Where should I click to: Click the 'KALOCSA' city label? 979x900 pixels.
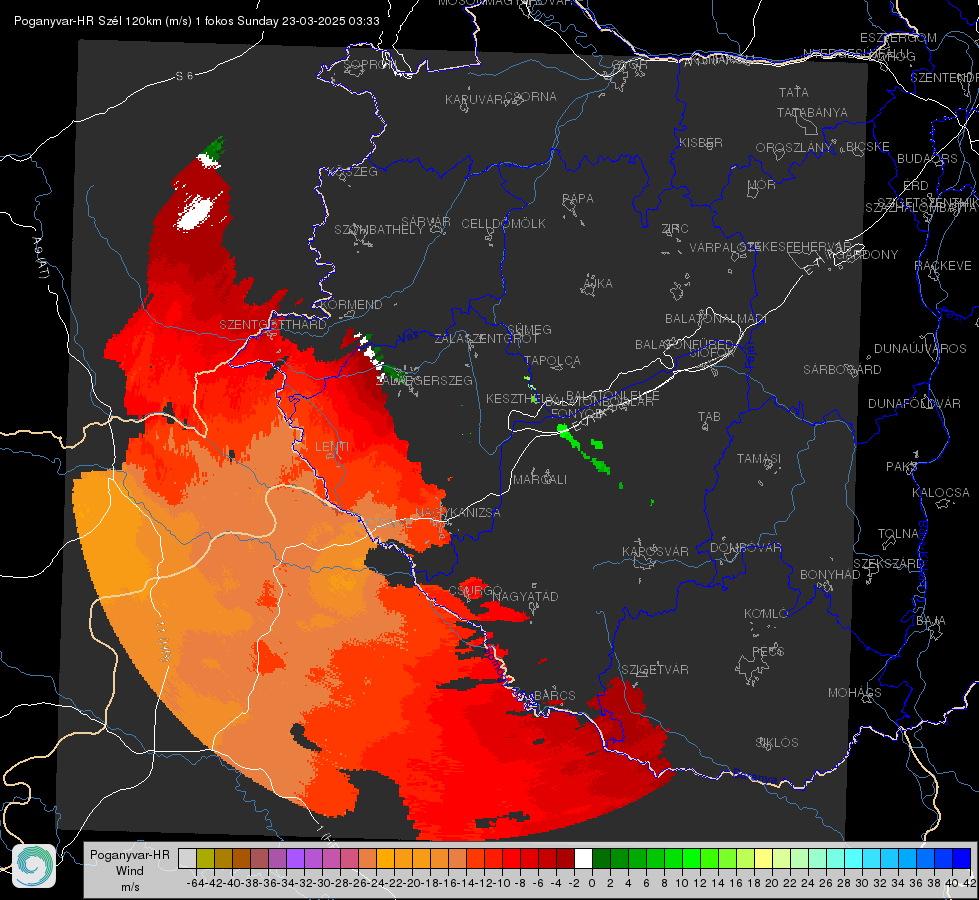point(941,492)
